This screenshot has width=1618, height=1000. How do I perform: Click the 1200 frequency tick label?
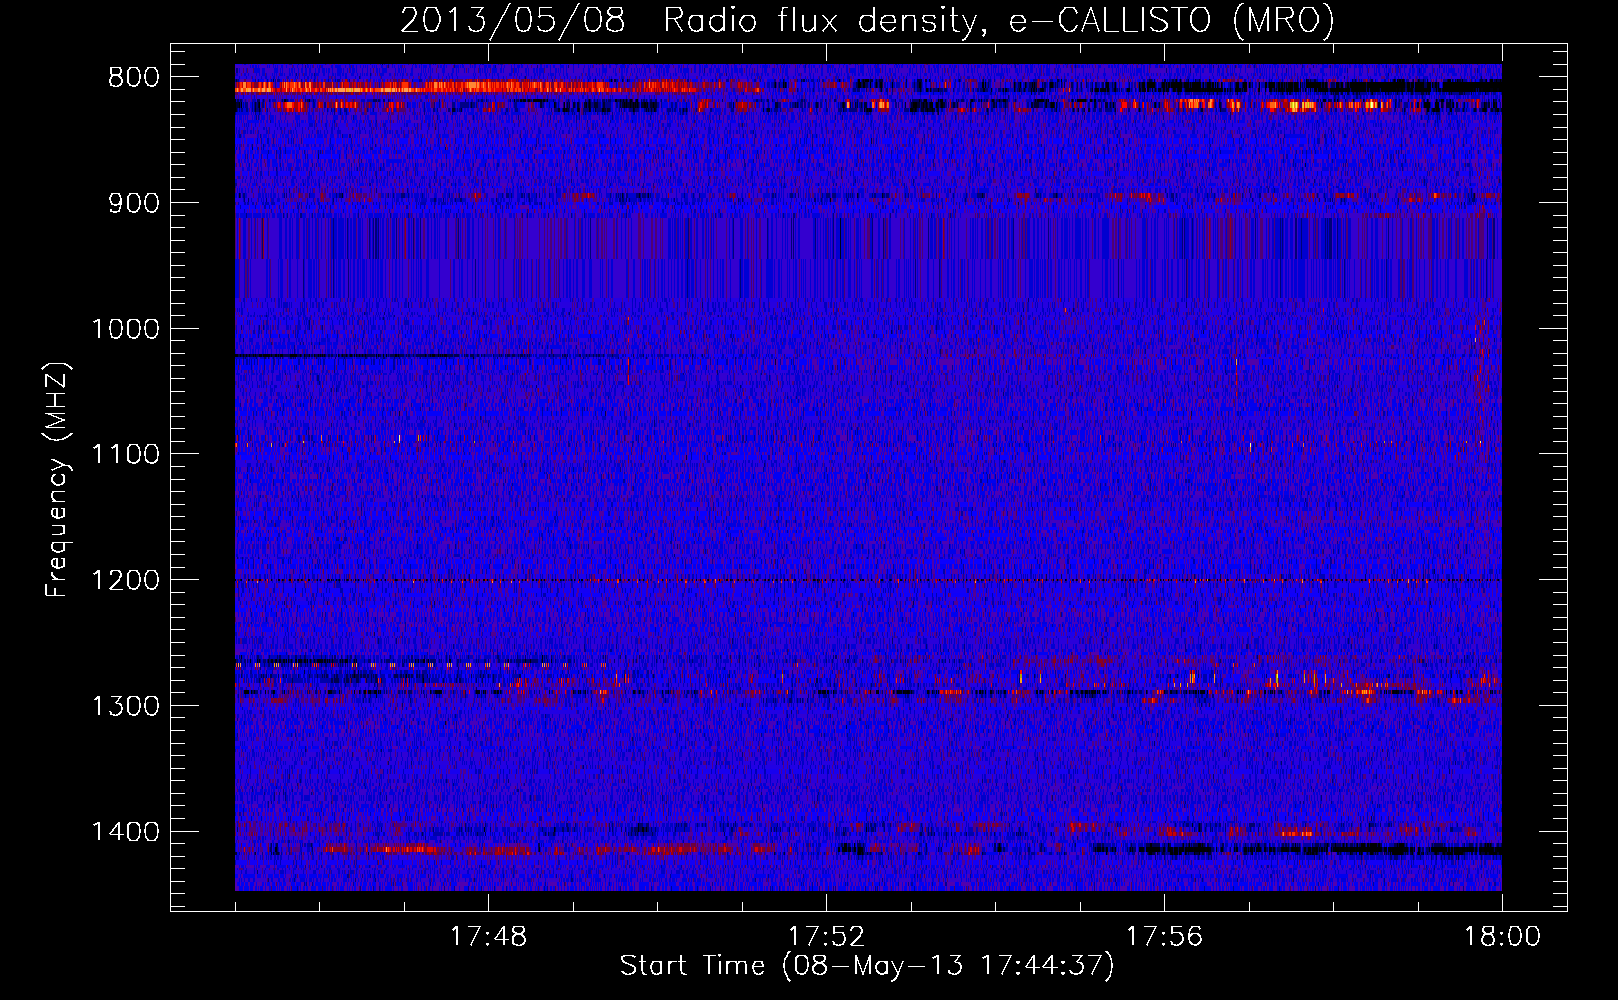click(x=125, y=581)
